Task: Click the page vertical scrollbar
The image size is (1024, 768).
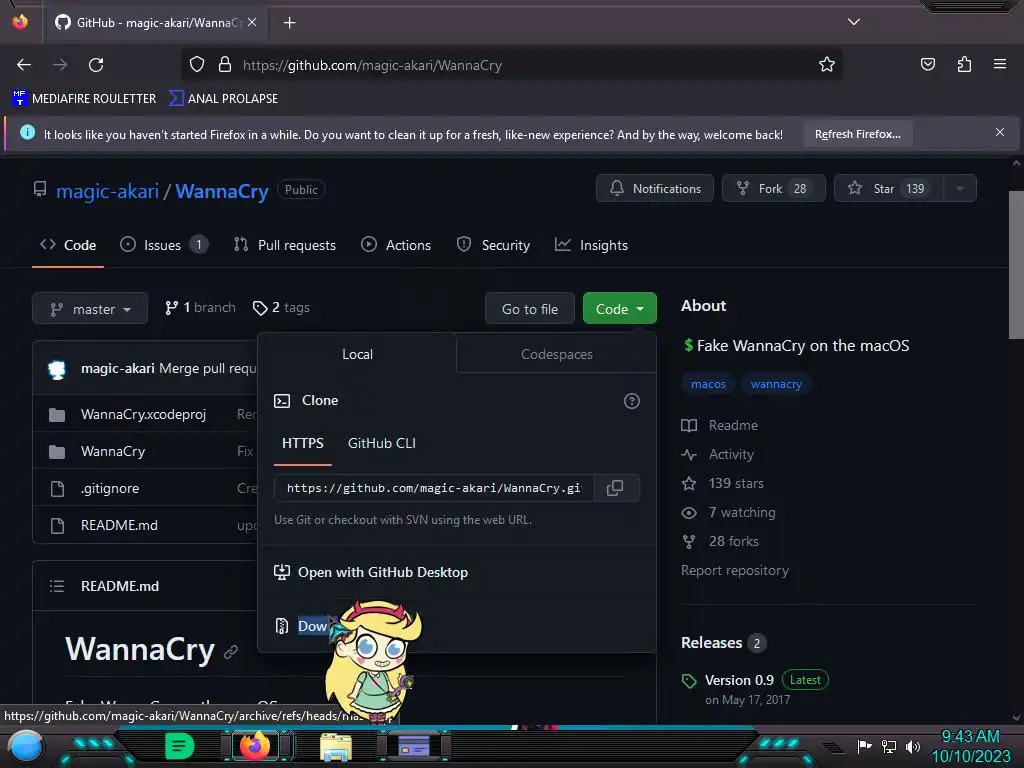Action: [1016, 264]
